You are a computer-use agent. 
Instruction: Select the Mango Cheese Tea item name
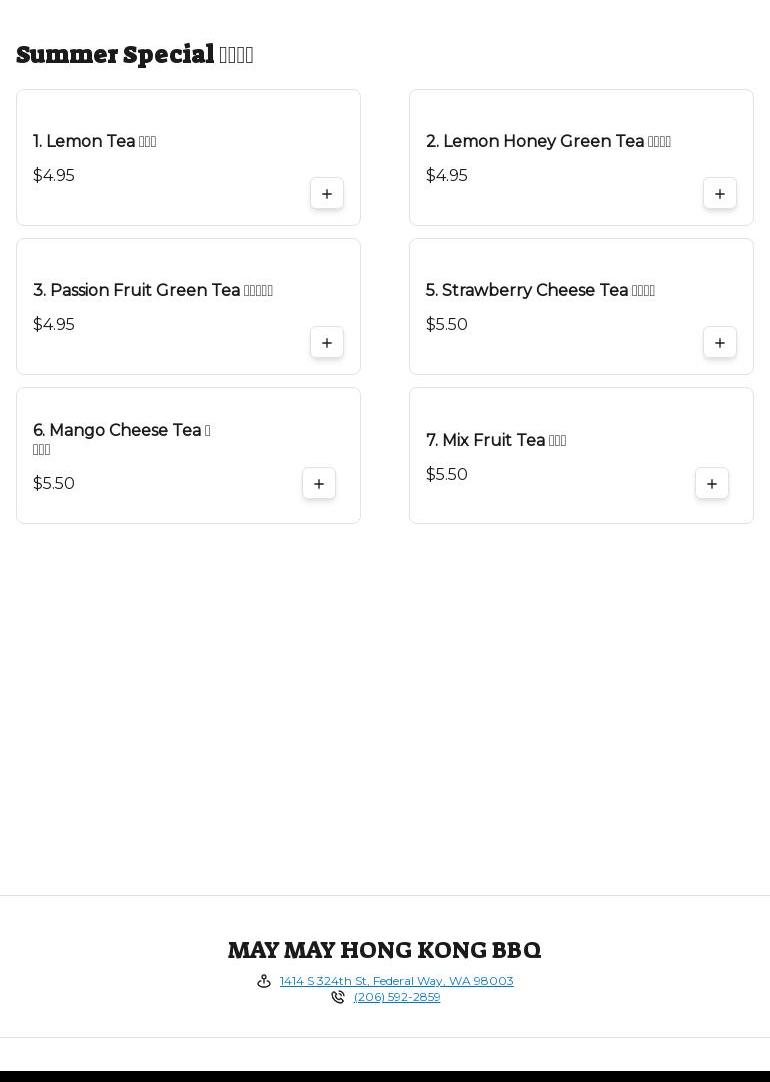click(x=121, y=438)
